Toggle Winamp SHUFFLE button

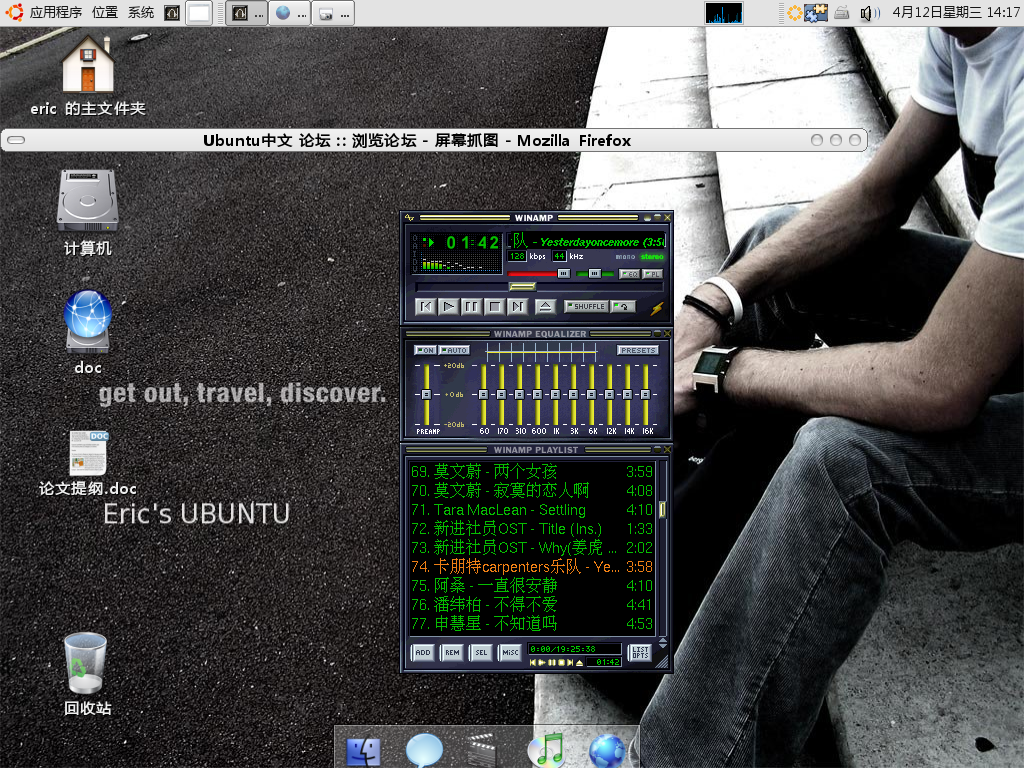(586, 306)
